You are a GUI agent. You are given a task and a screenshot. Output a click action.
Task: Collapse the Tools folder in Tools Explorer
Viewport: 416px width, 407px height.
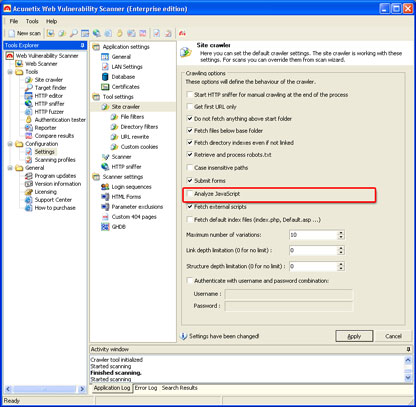click(10, 72)
